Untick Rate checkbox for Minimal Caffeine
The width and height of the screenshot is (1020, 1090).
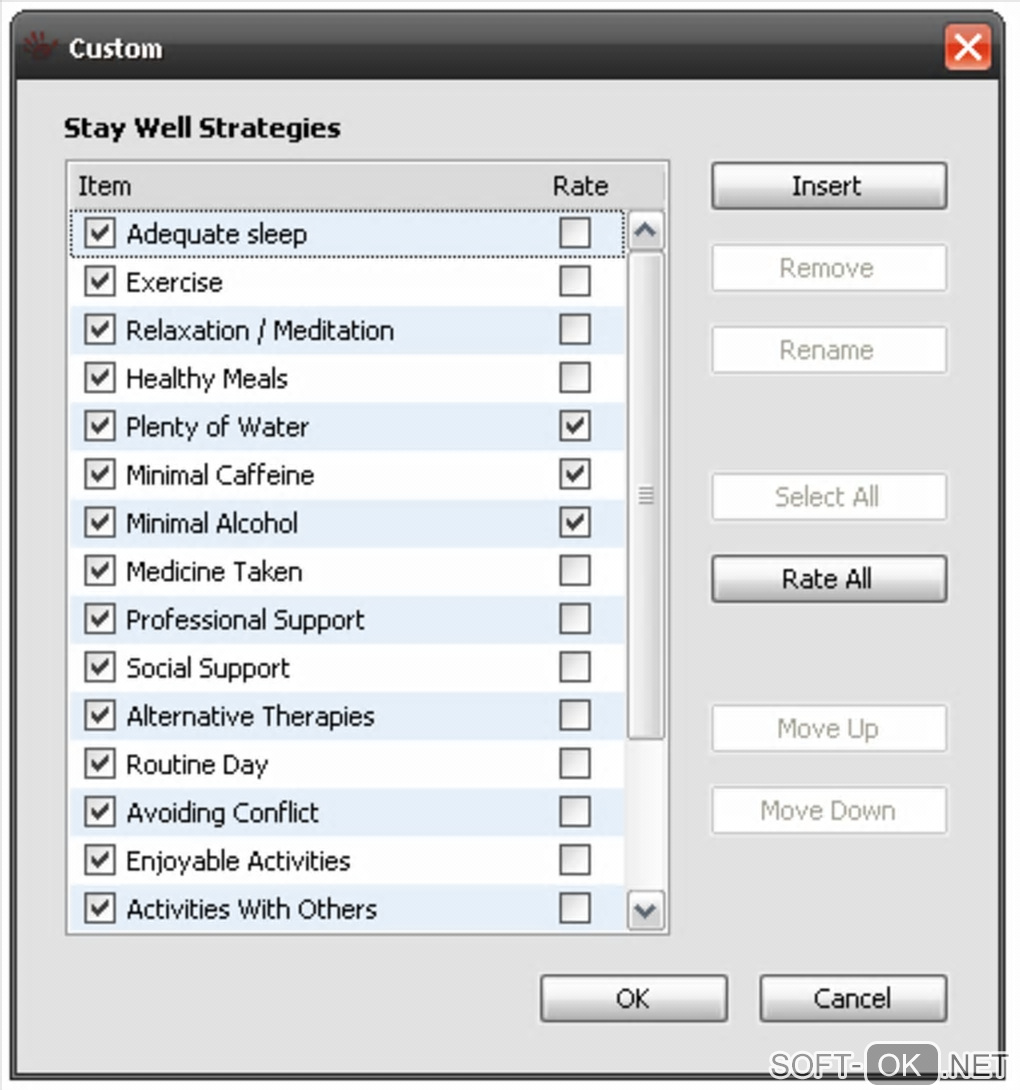pyautogui.click(x=575, y=475)
